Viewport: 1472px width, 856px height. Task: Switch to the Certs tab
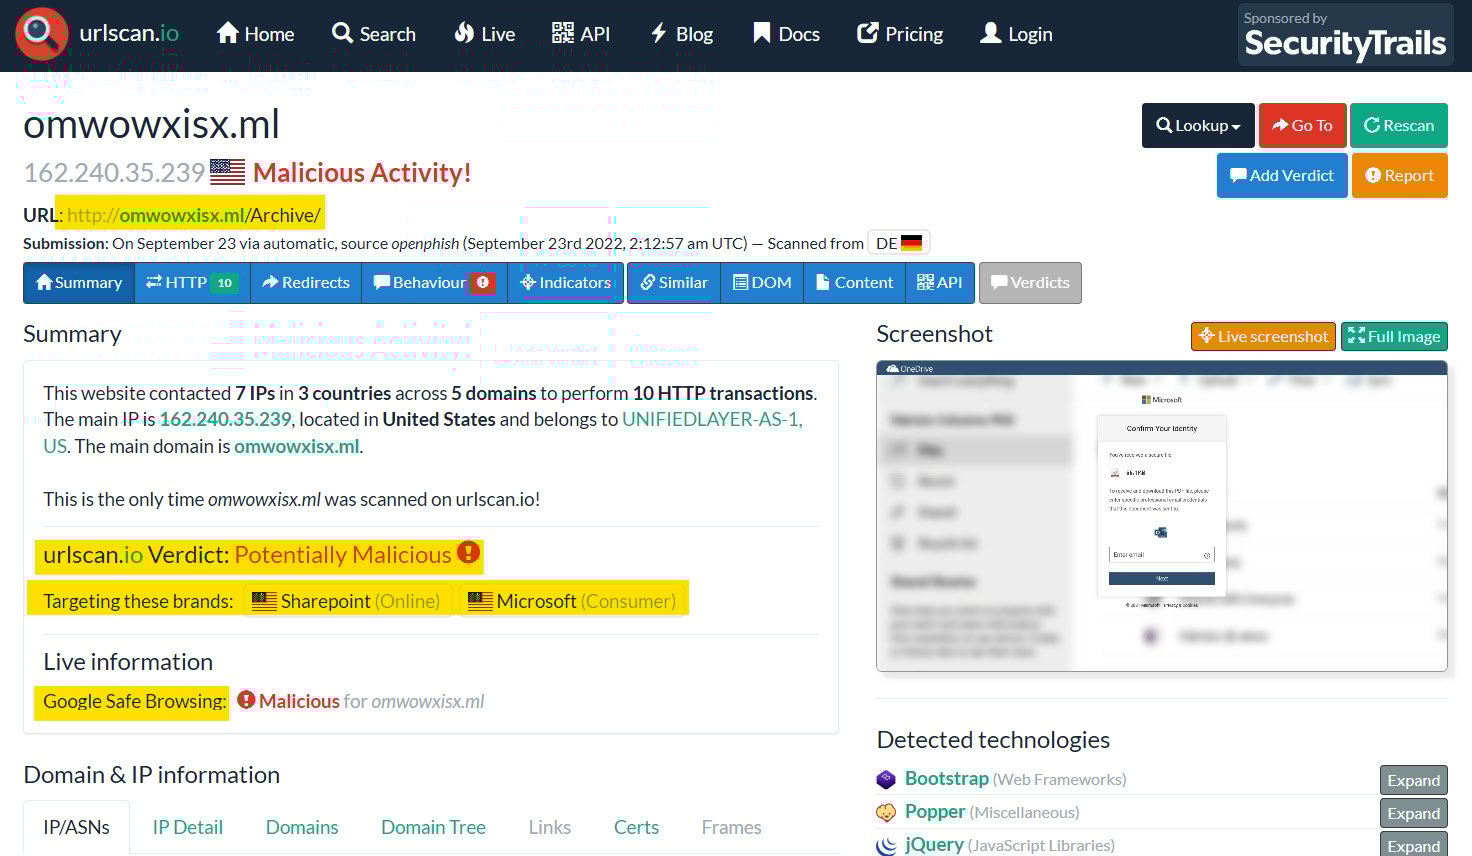tap(636, 827)
